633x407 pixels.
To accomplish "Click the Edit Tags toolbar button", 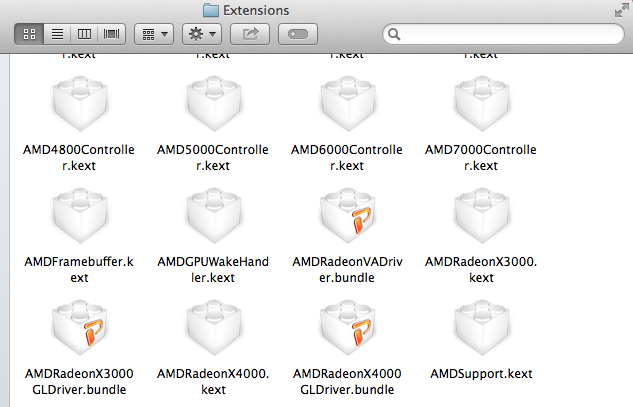I will coord(298,34).
